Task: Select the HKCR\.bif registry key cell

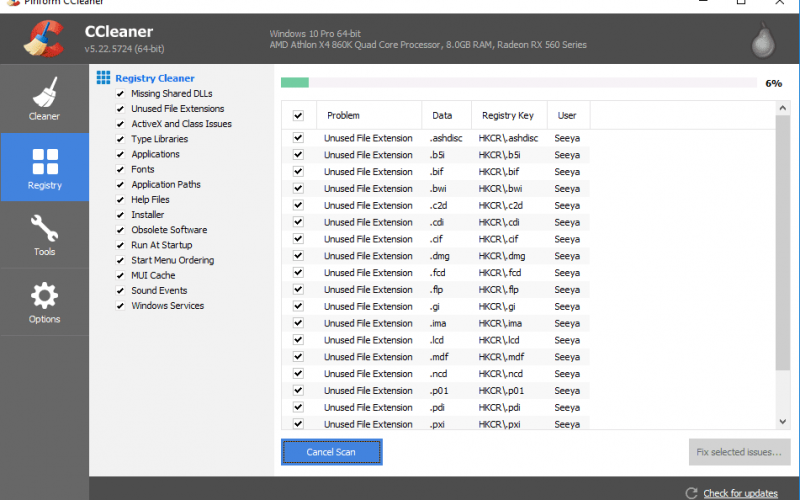Action: pos(498,171)
